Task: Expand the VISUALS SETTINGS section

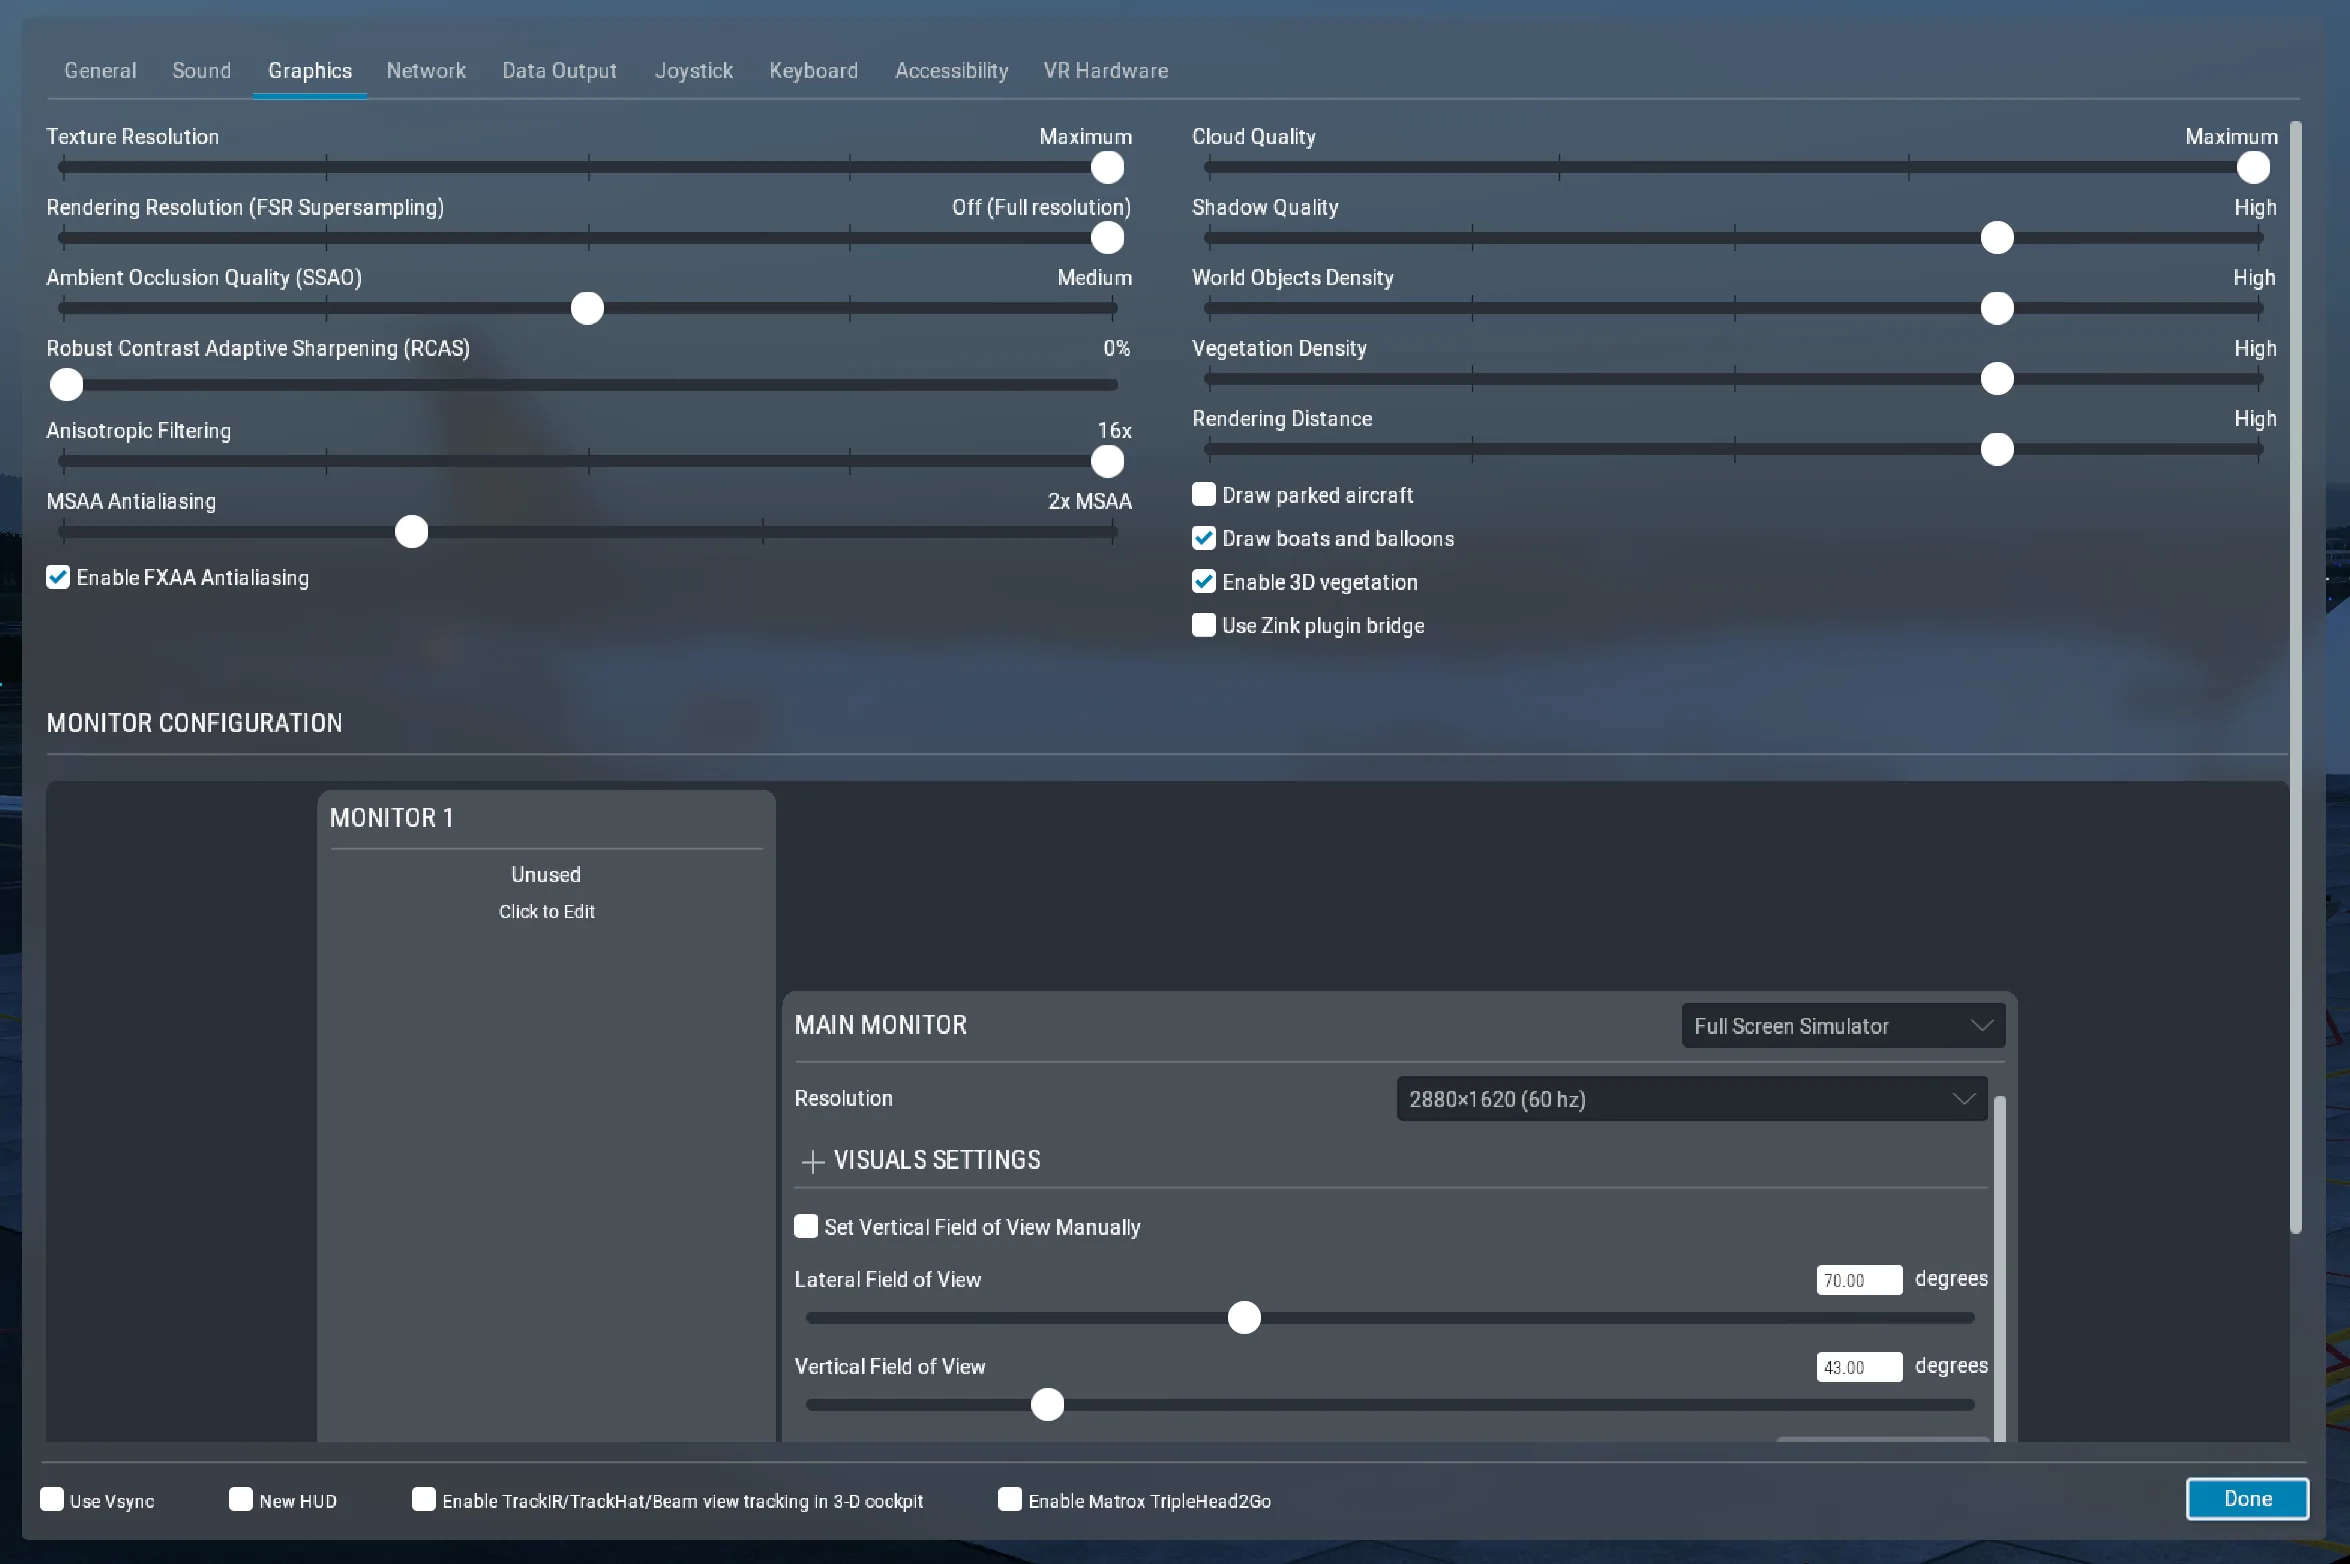Action: point(936,1160)
